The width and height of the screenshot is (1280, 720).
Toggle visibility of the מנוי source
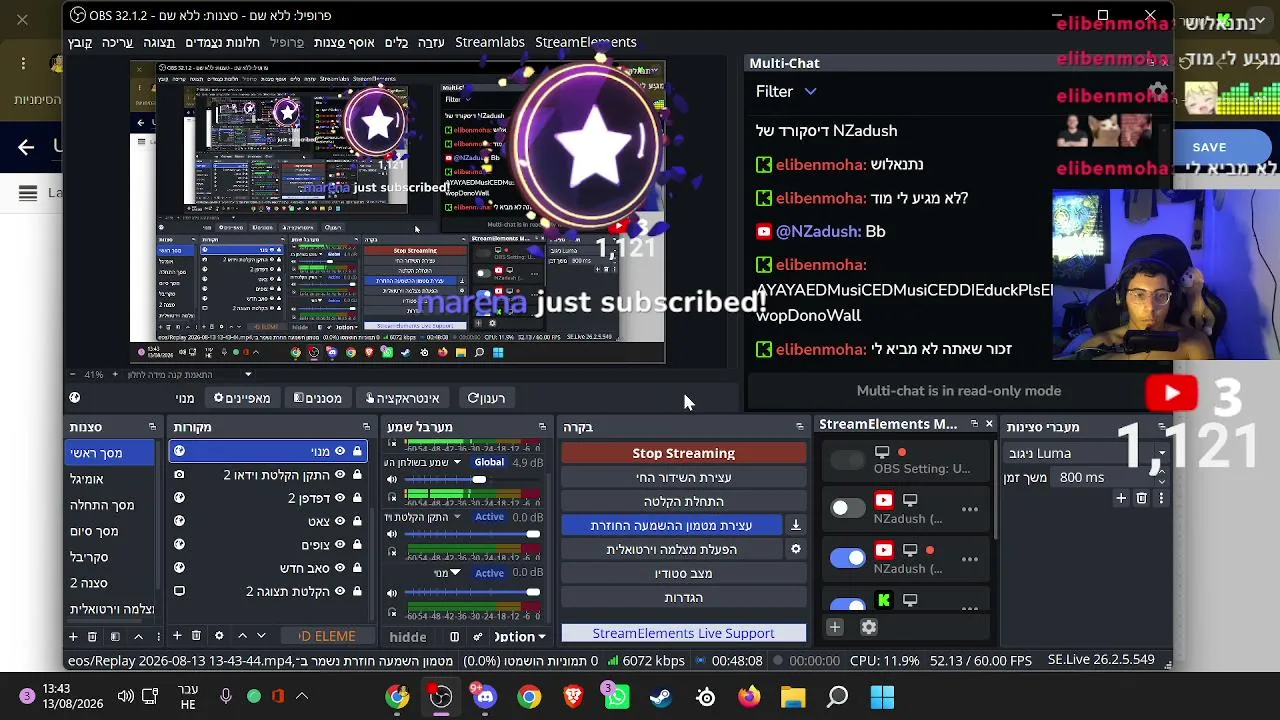coord(340,452)
